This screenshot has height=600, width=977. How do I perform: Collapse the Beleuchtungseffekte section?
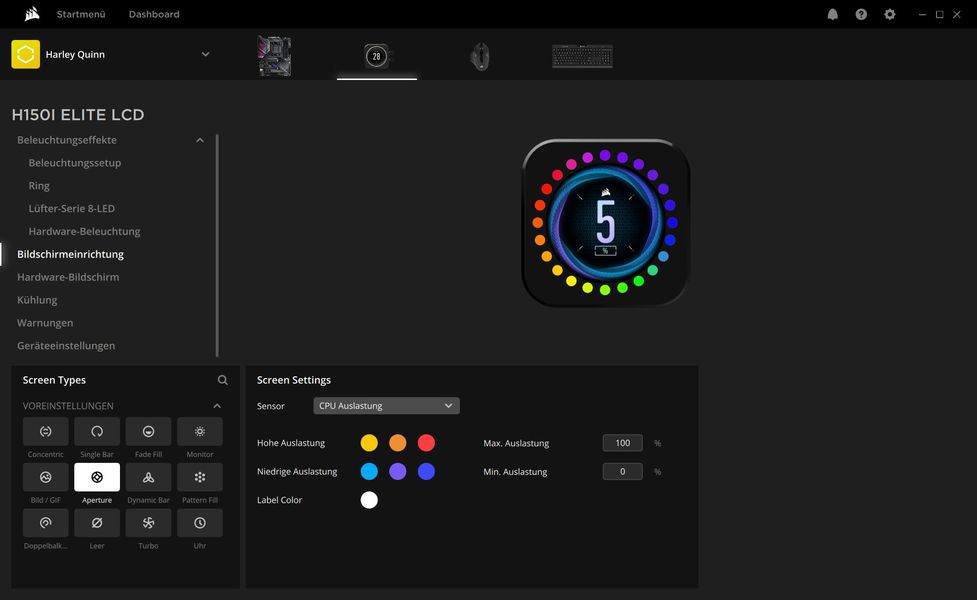pyautogui.click(x=200, y=140)
